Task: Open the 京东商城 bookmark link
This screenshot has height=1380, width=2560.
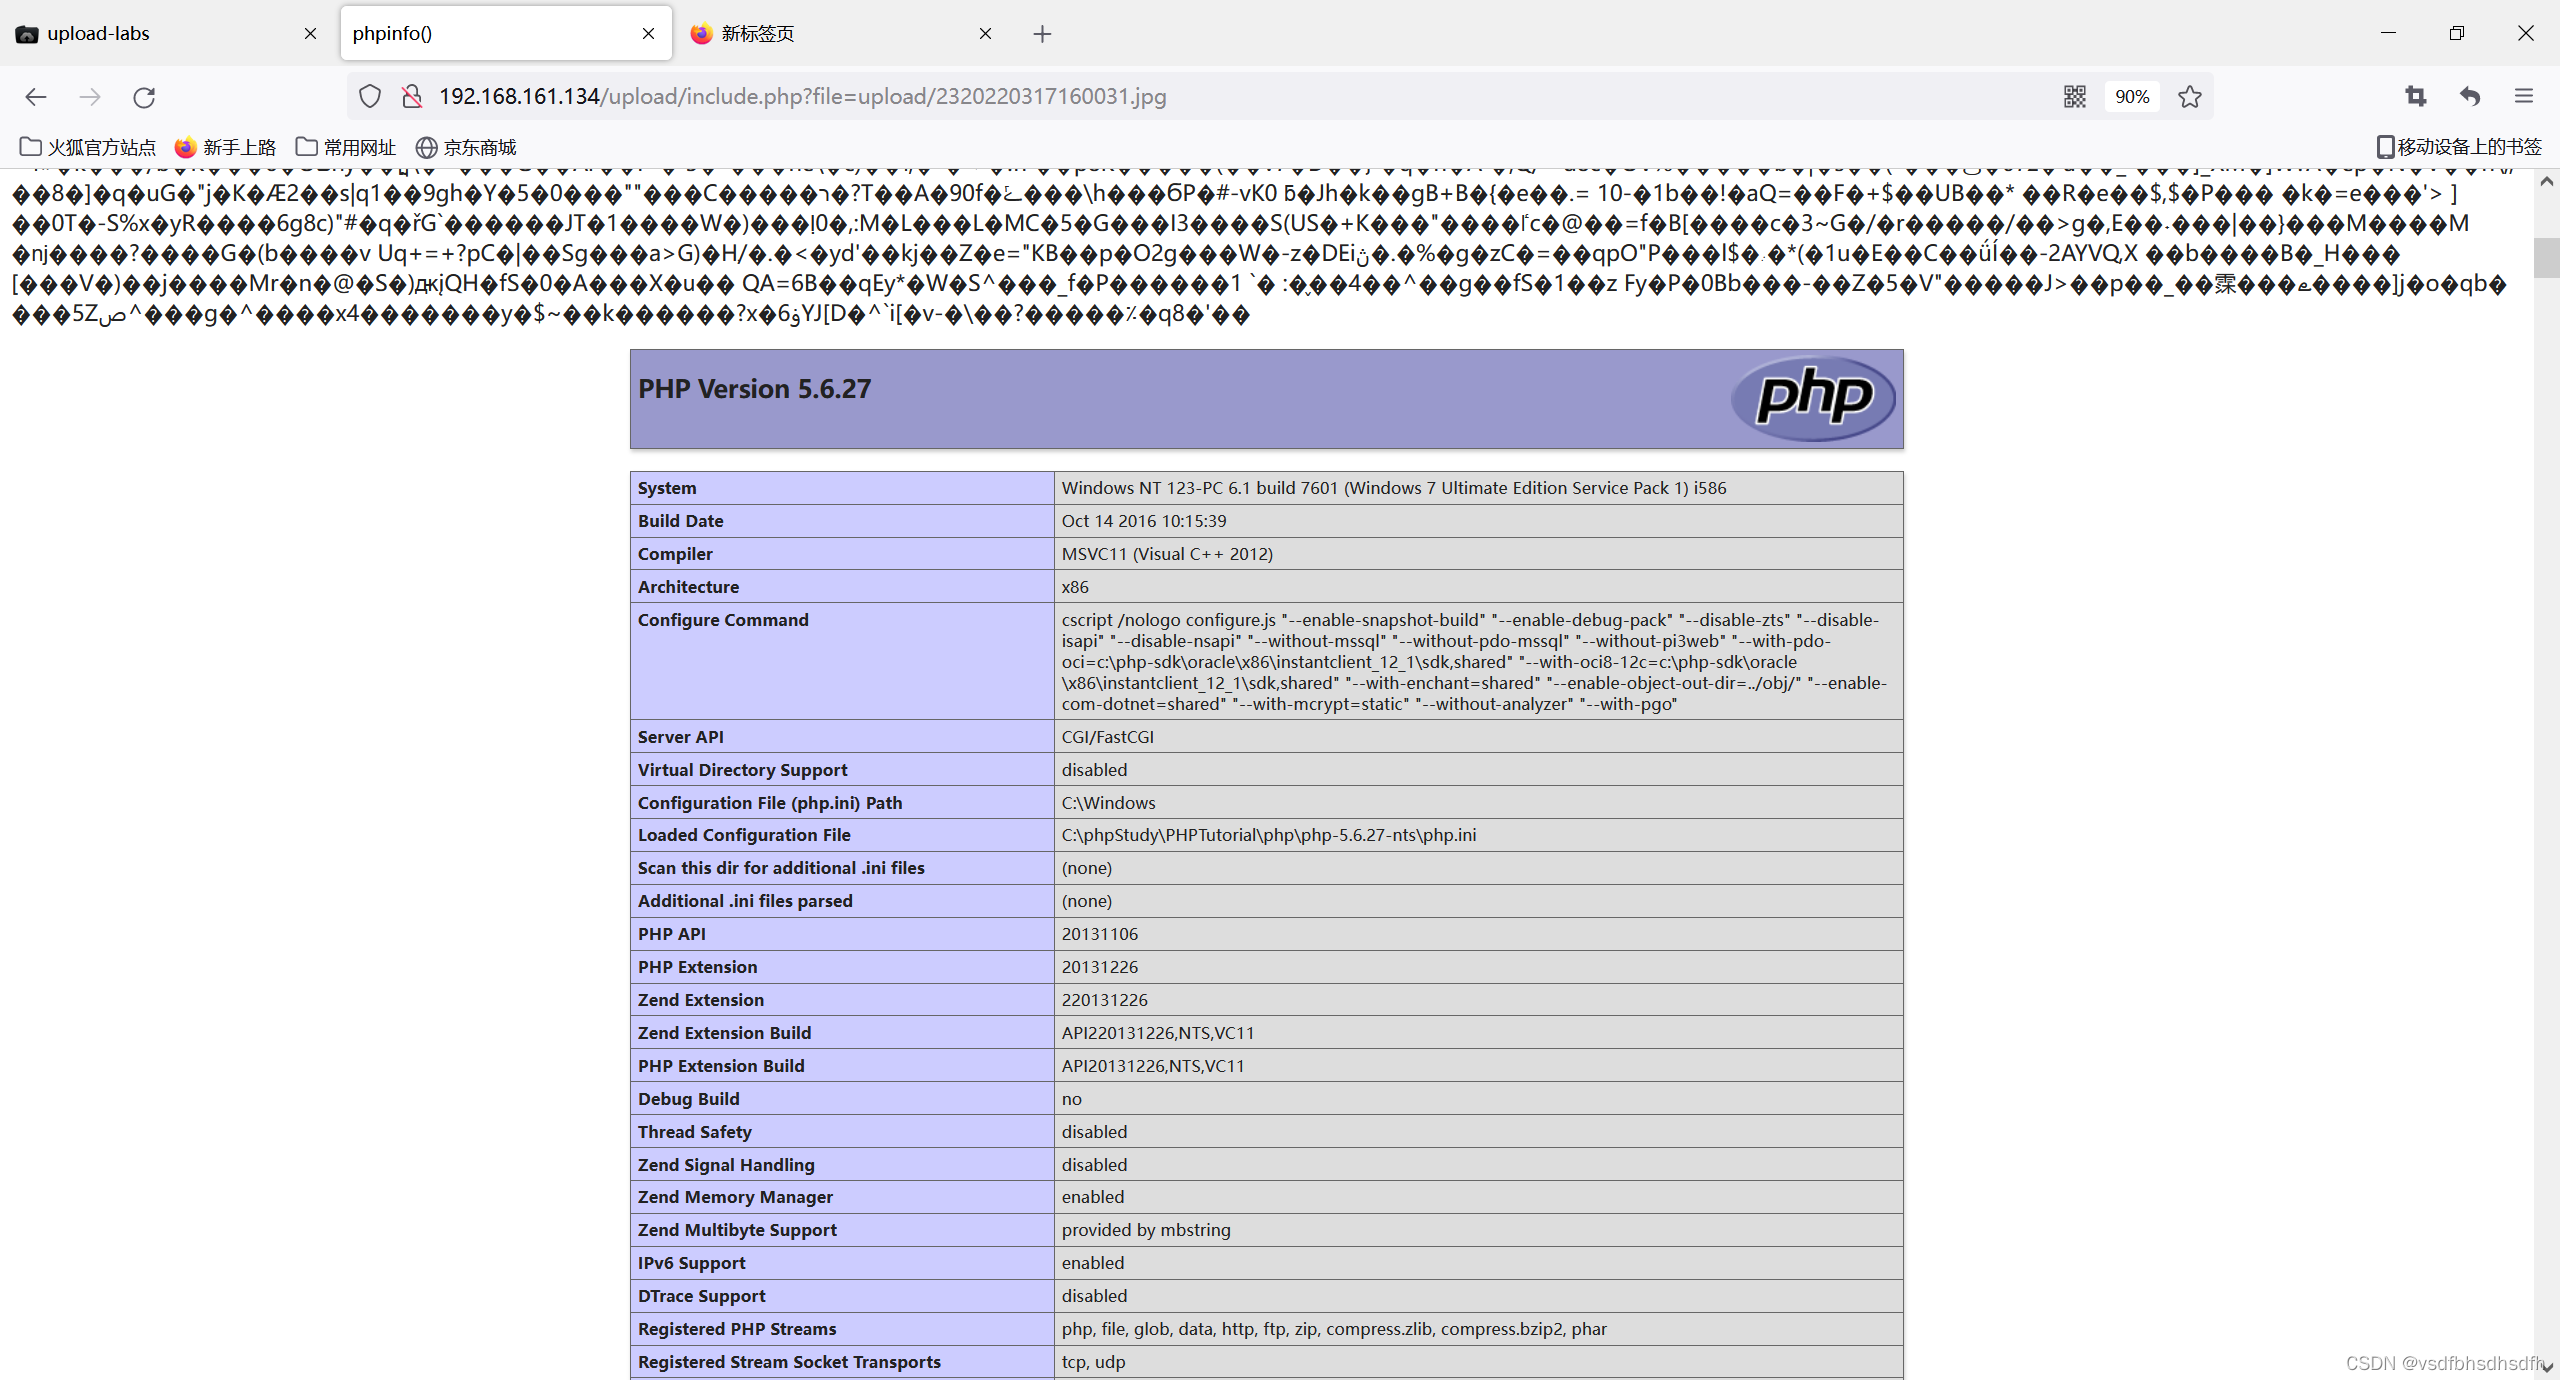Action: point(466,148)
